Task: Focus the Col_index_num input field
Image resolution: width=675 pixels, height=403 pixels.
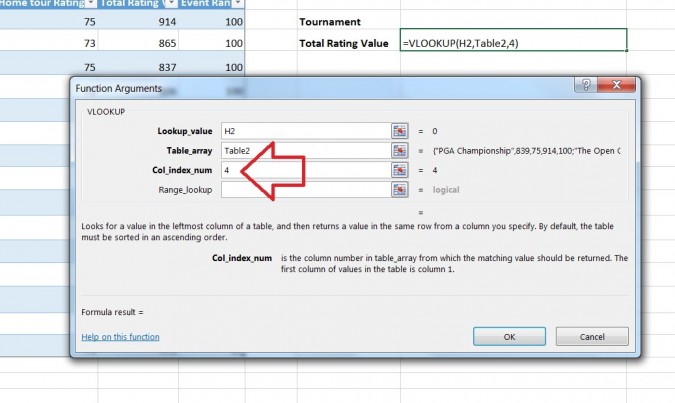Action: pyautogui.click(x=306, y=170)
